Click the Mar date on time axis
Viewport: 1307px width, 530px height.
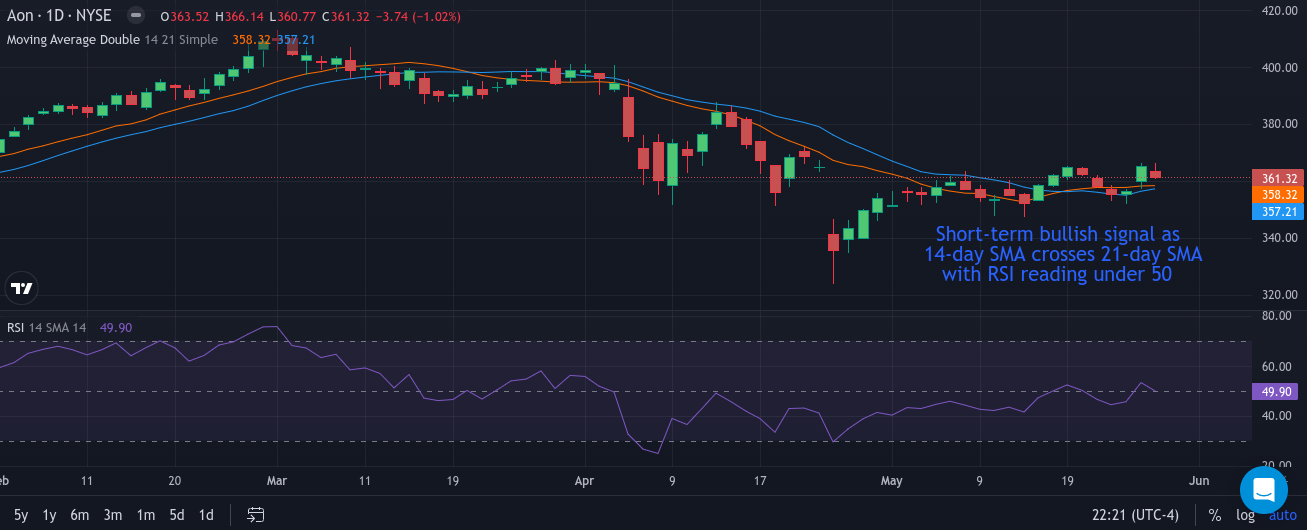click(x=276, y=481)
